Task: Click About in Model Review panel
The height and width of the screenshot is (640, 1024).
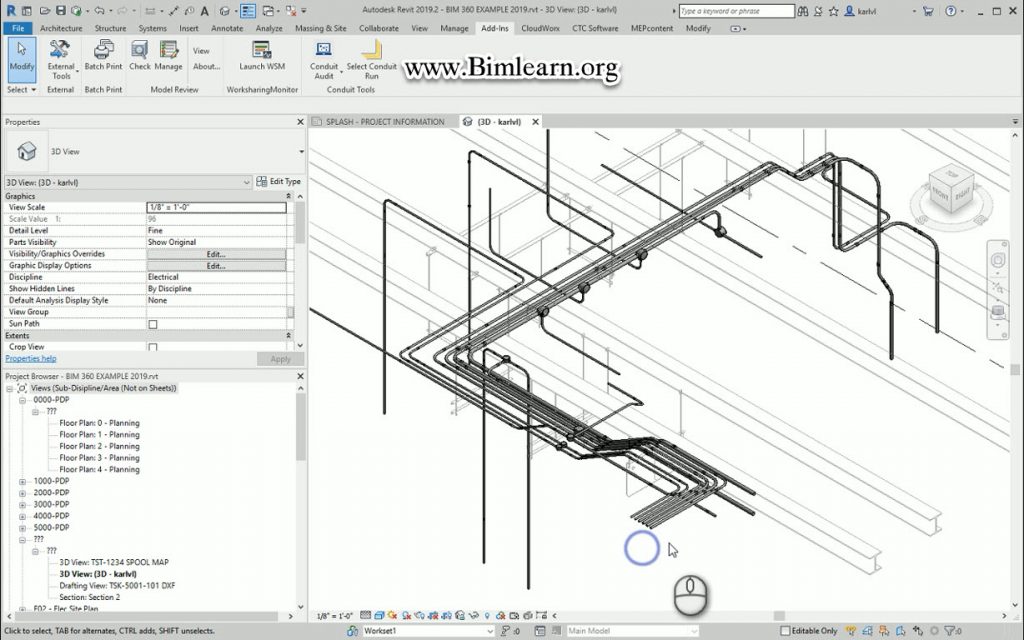Action: 206,66
